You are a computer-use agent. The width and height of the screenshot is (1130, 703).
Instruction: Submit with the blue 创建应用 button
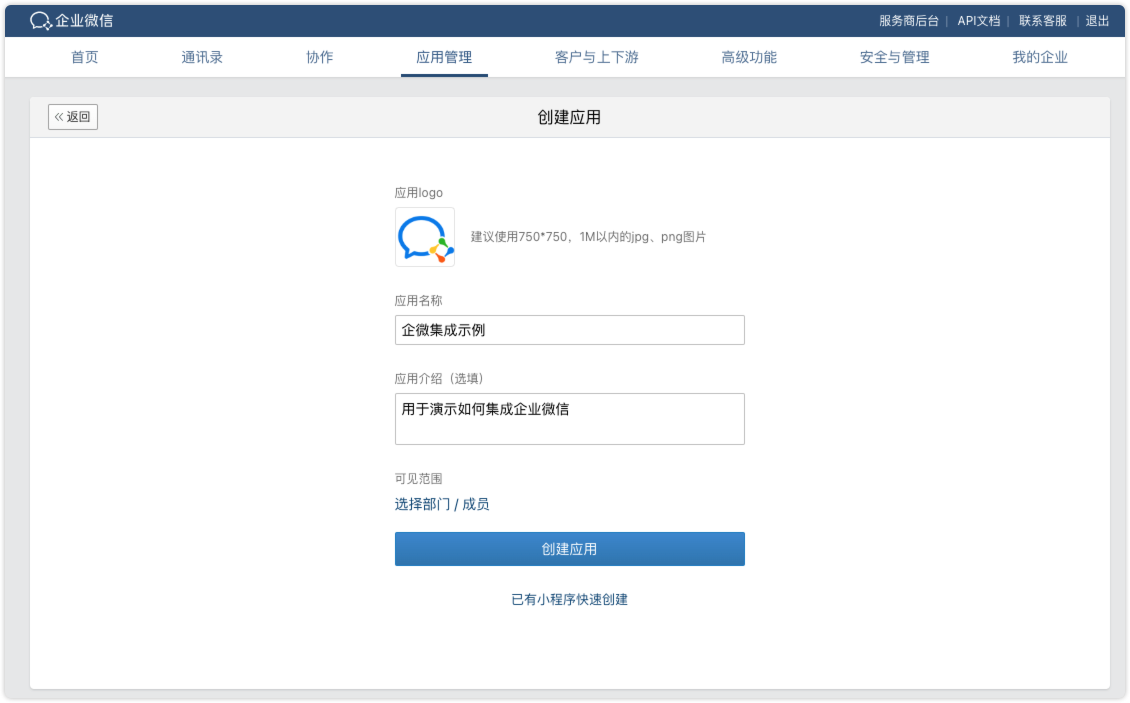569,549
